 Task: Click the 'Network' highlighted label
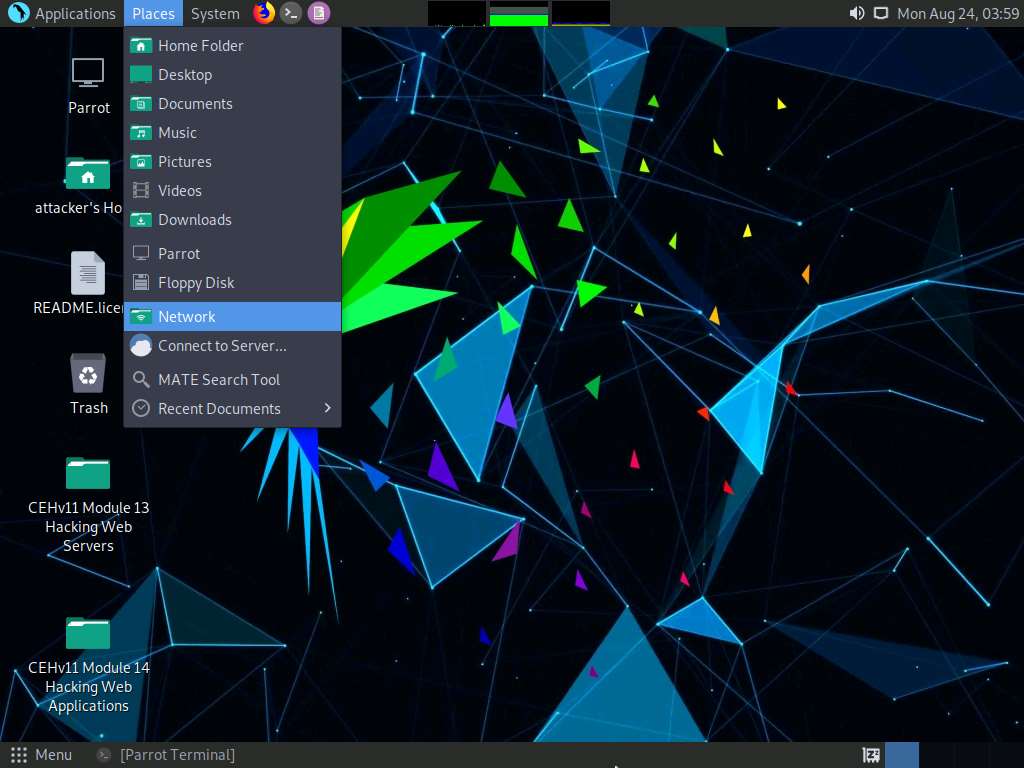[x=187, y=316]
